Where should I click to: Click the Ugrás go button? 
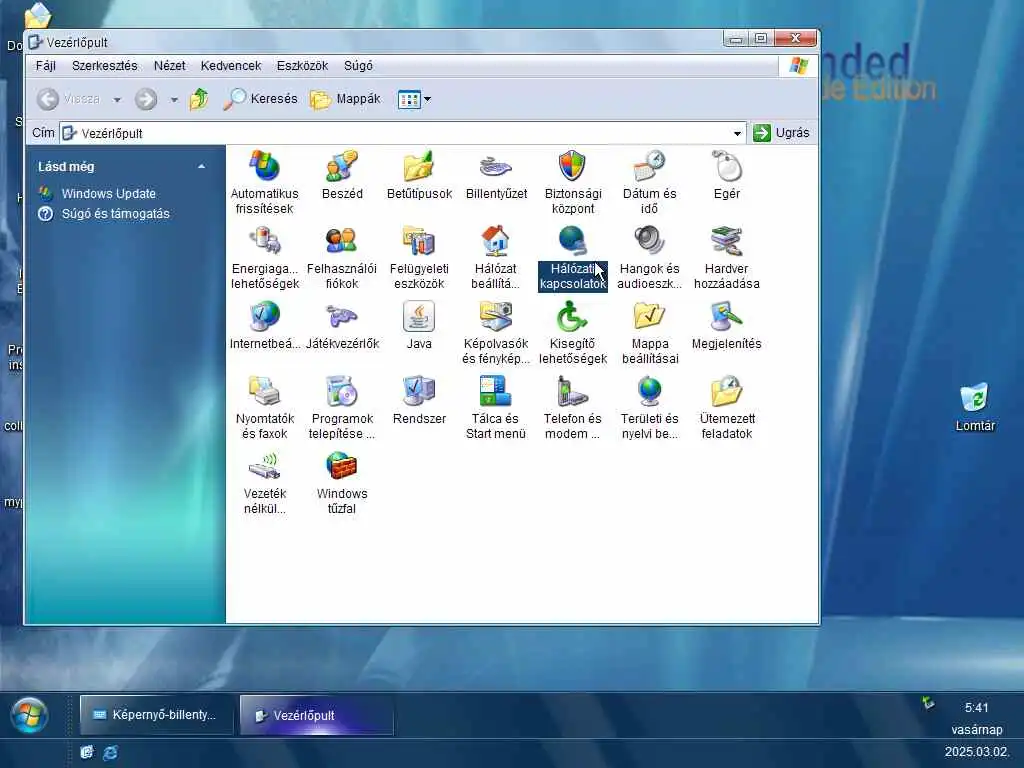tap(781, 133)
